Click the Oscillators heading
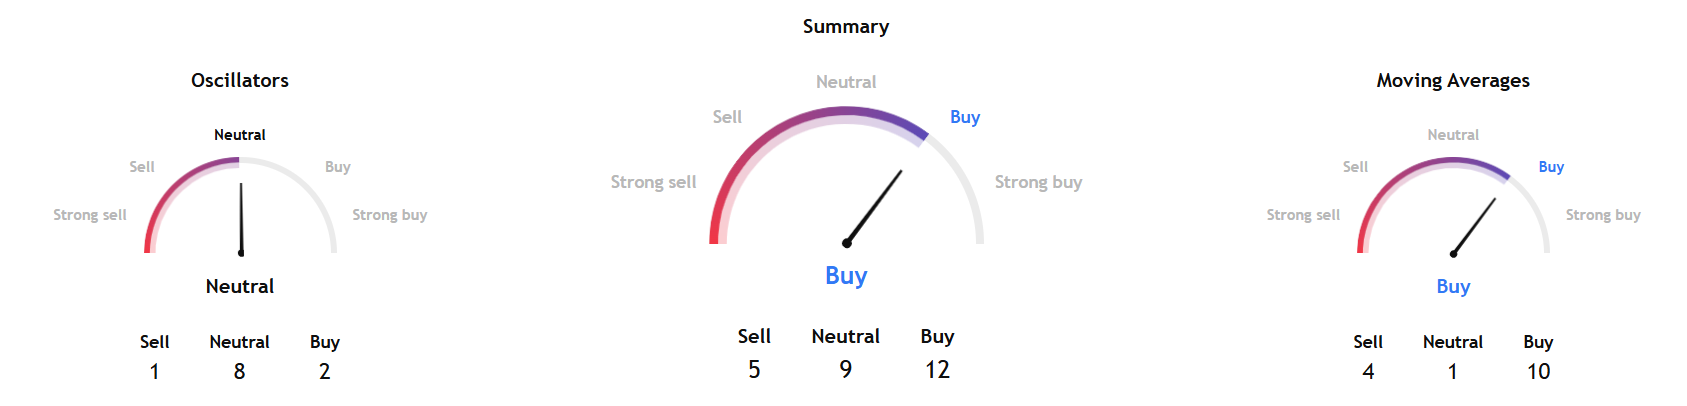The height and width of the screenshot is (406, 1687). coord(240,81)
